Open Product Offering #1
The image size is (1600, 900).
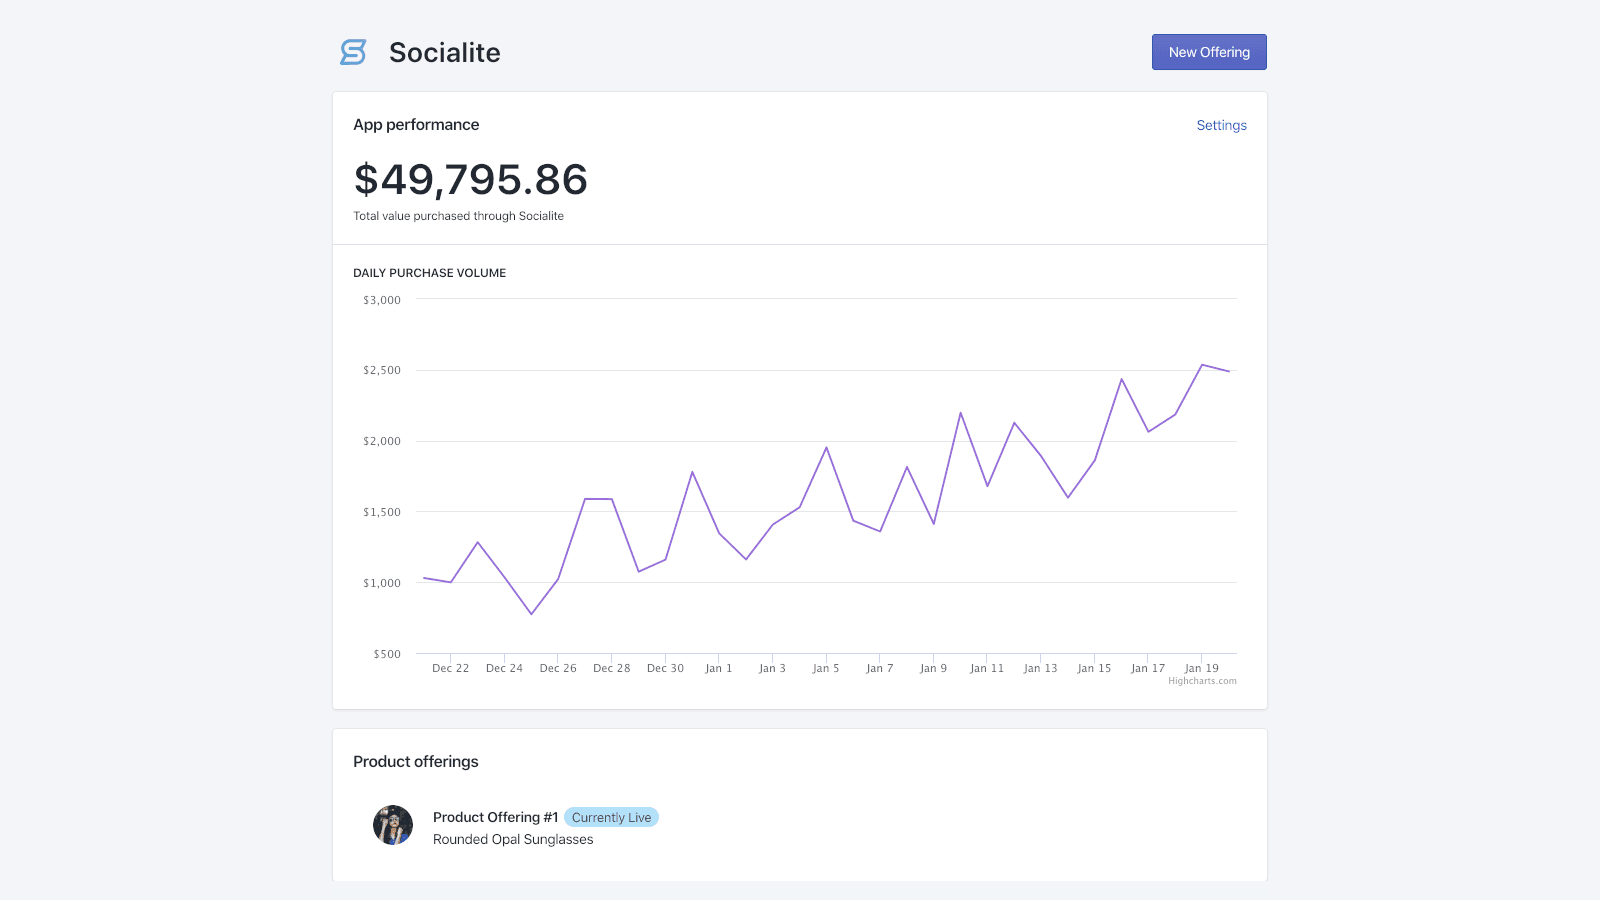495,817
